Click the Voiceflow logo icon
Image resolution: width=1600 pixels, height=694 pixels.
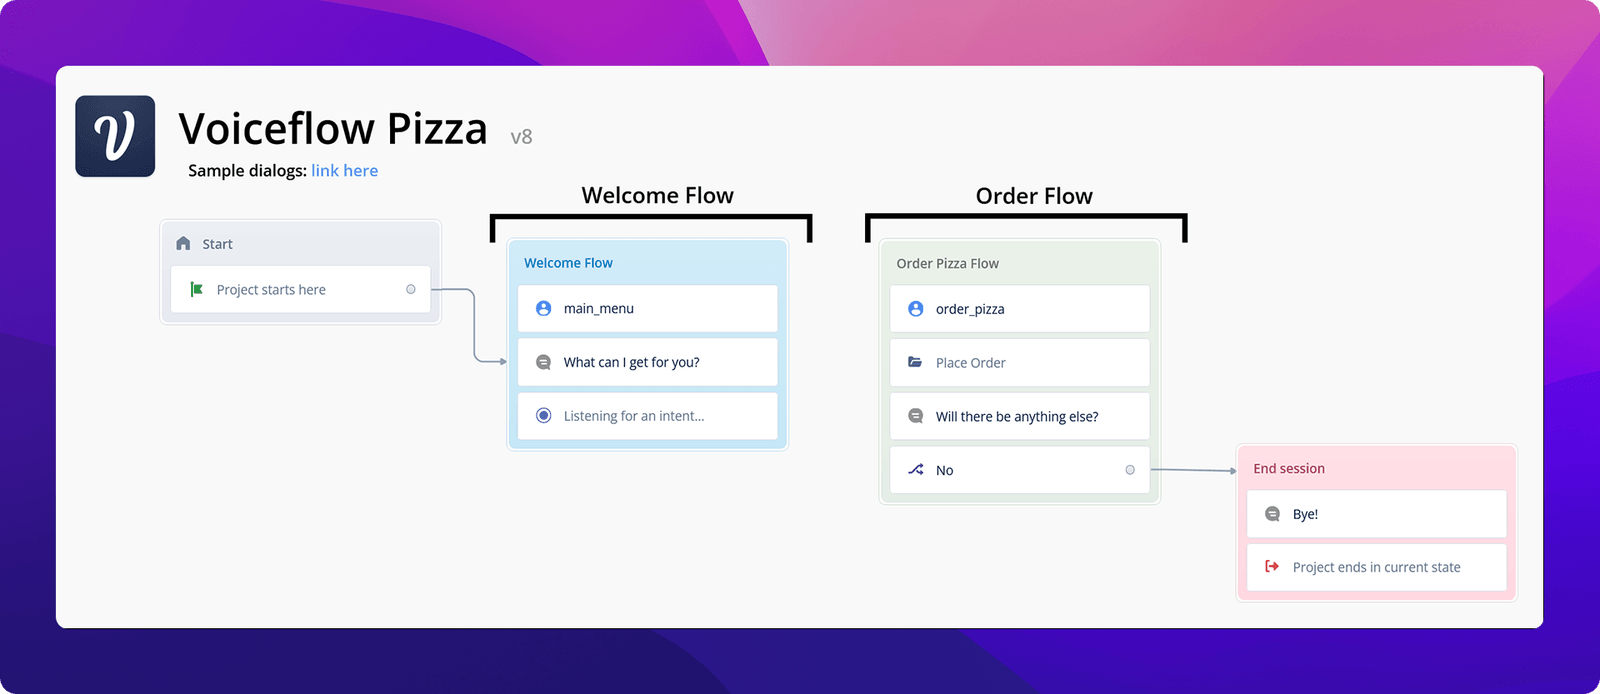pyautogui.click(x=115, y=136)
